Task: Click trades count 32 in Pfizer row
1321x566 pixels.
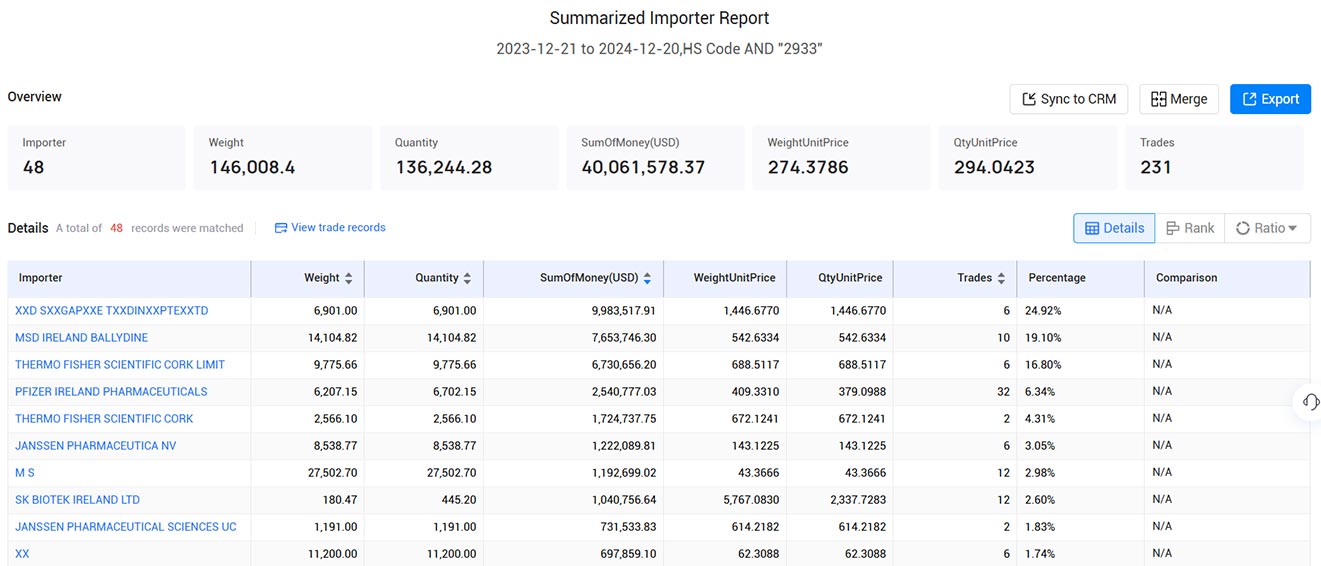Action: click(x=1003, y=392)
